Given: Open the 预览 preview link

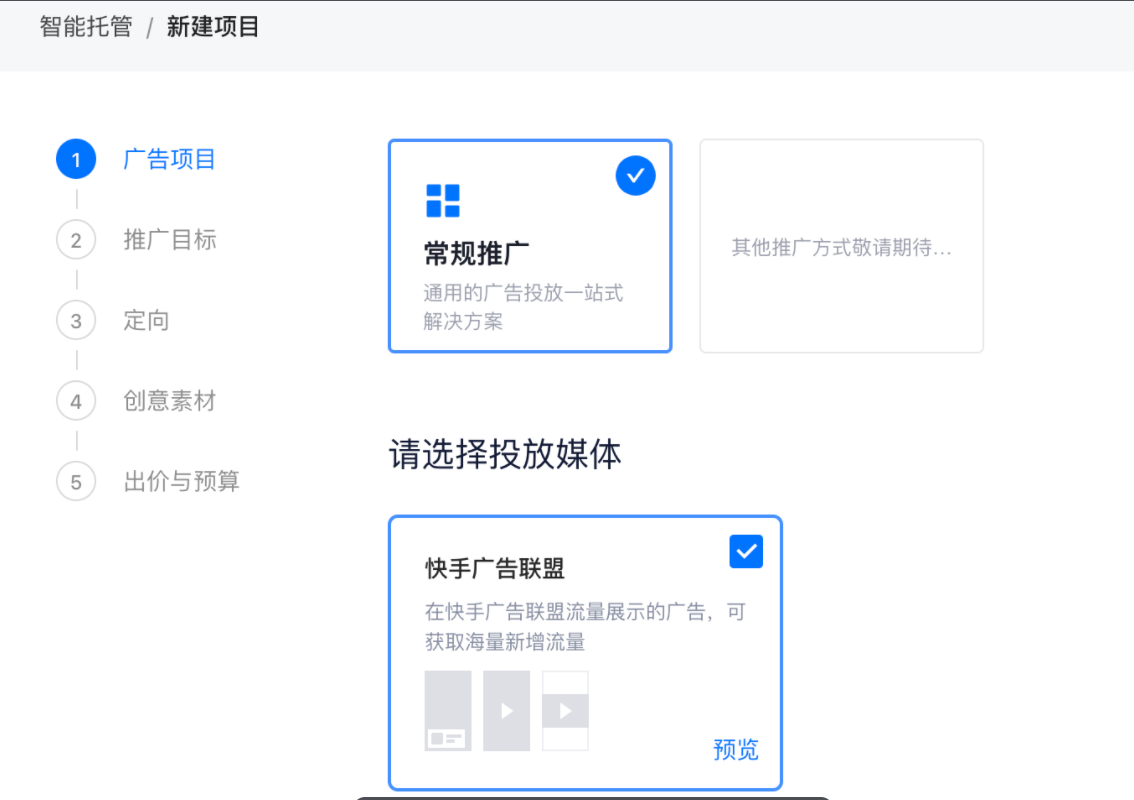Looking at the screenshot, I should (x=737, y=750).
